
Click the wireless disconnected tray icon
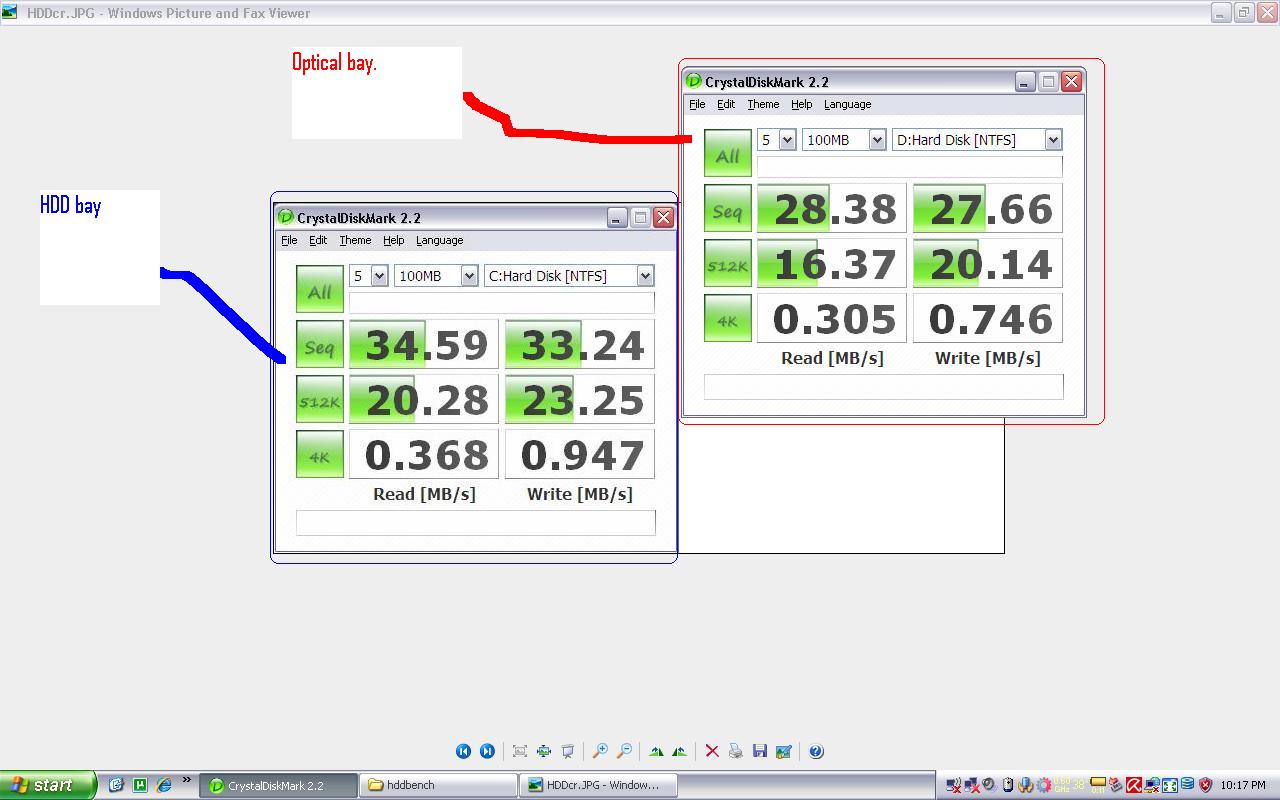(954, 785)
